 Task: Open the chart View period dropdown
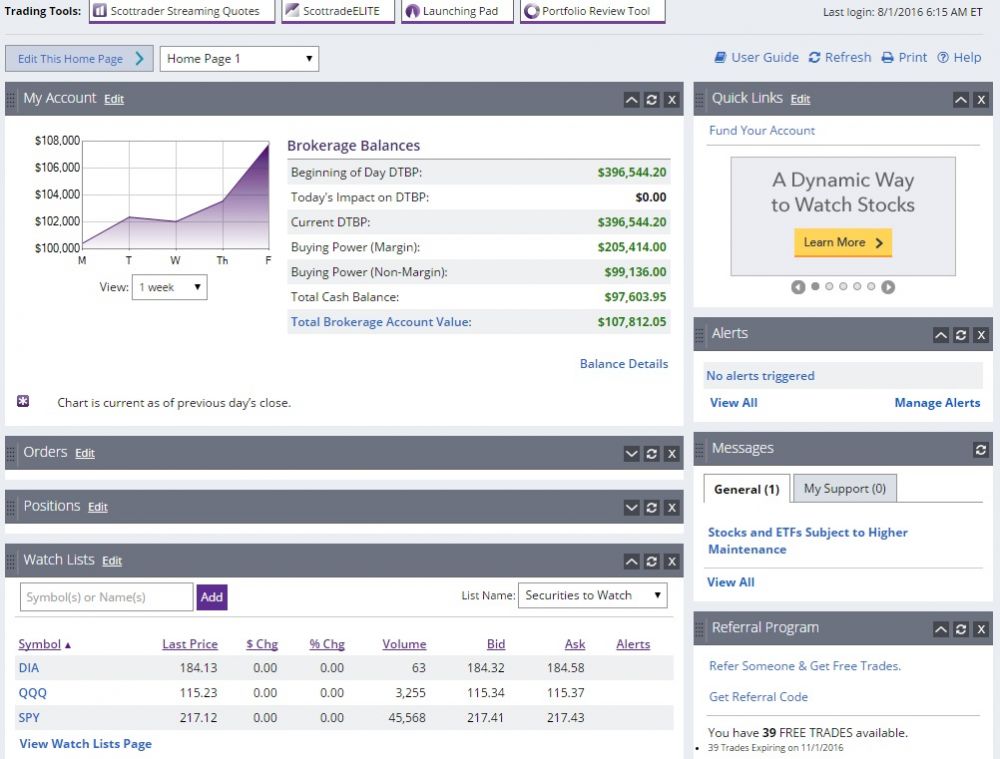pos(169,287)
